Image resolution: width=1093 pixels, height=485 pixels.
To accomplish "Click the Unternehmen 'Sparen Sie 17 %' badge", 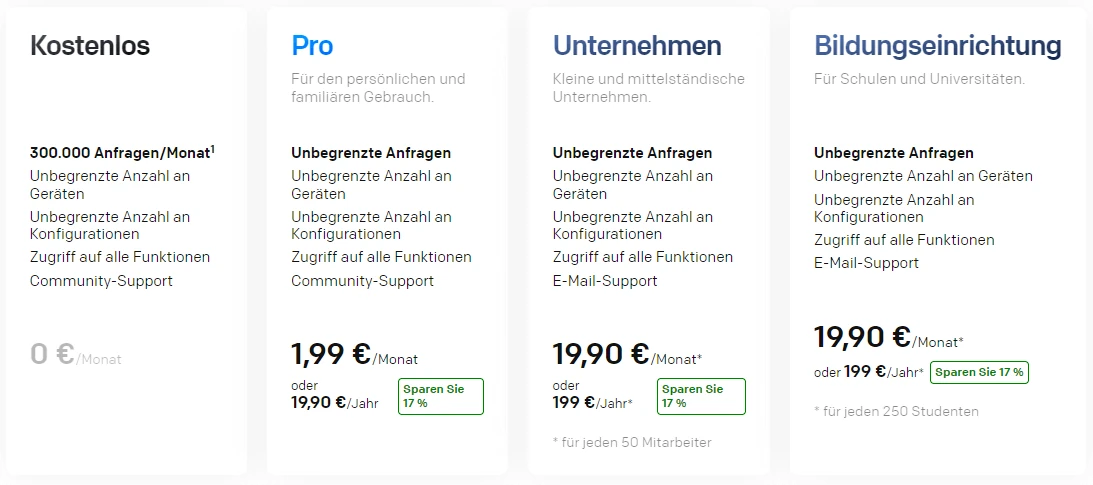I will point(701,397).
